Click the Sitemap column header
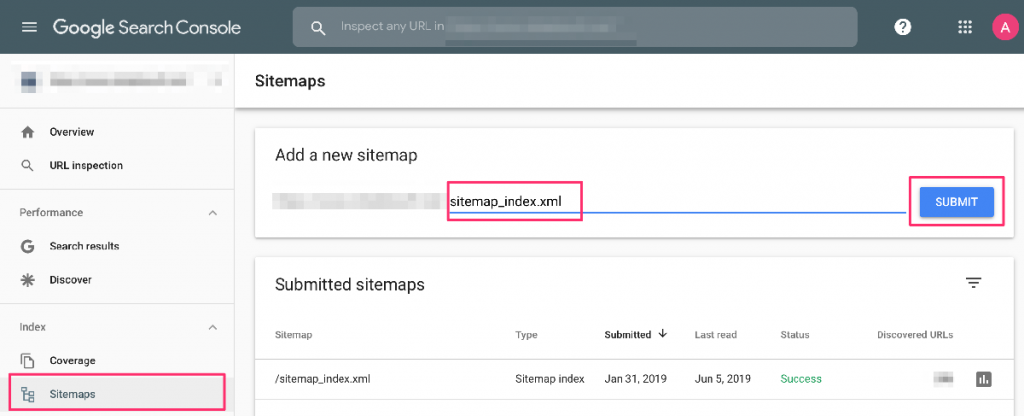The image size is (1024, 416). pos(293,334)
